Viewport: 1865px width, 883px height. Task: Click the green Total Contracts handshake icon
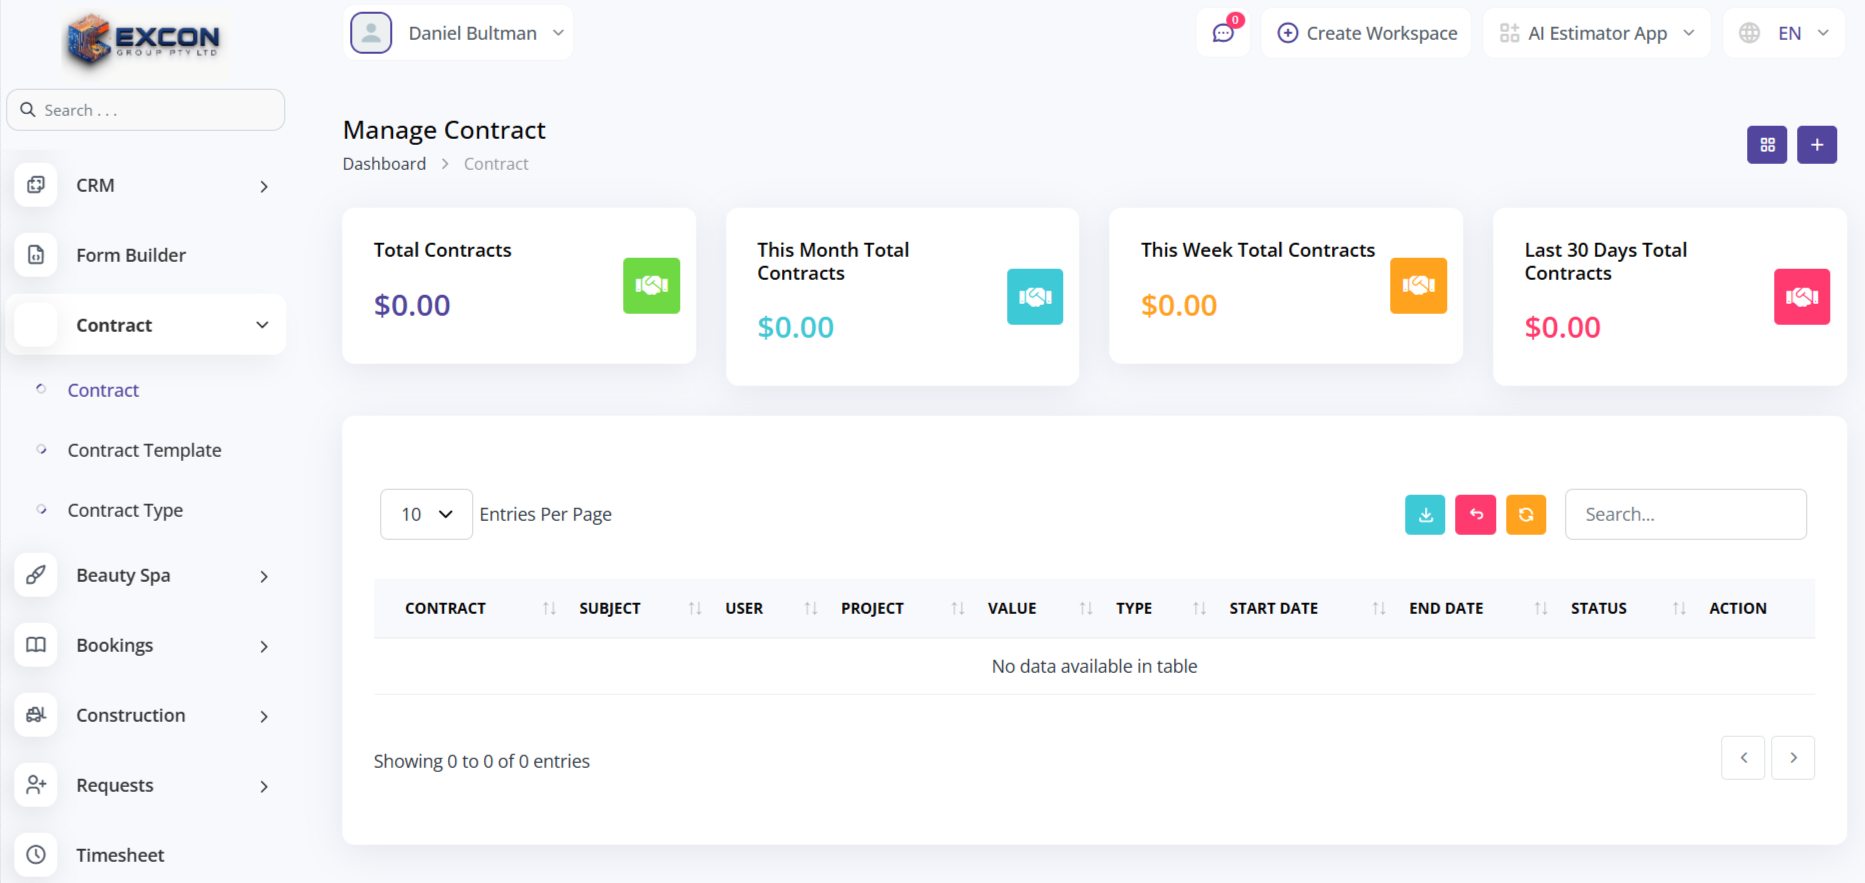coord(651,286)
